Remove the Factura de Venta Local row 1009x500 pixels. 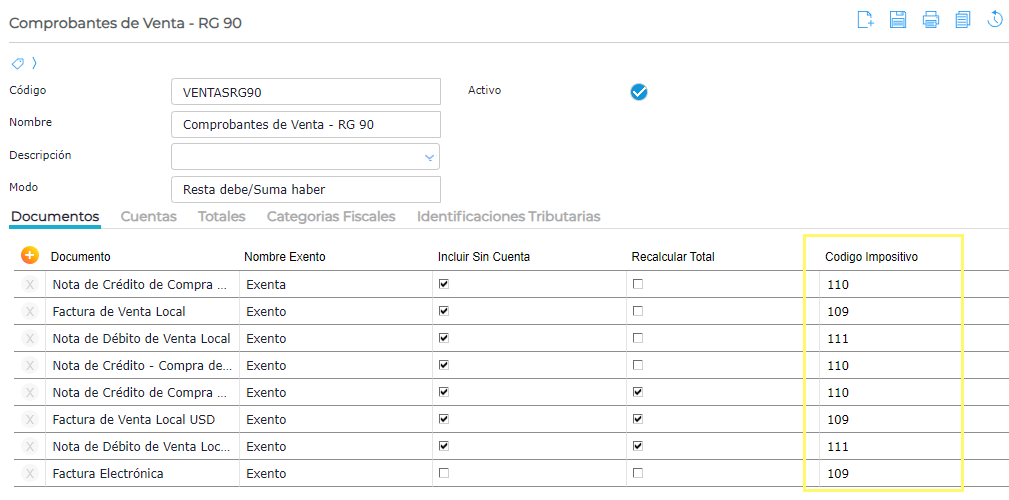[x=29, y=311]
